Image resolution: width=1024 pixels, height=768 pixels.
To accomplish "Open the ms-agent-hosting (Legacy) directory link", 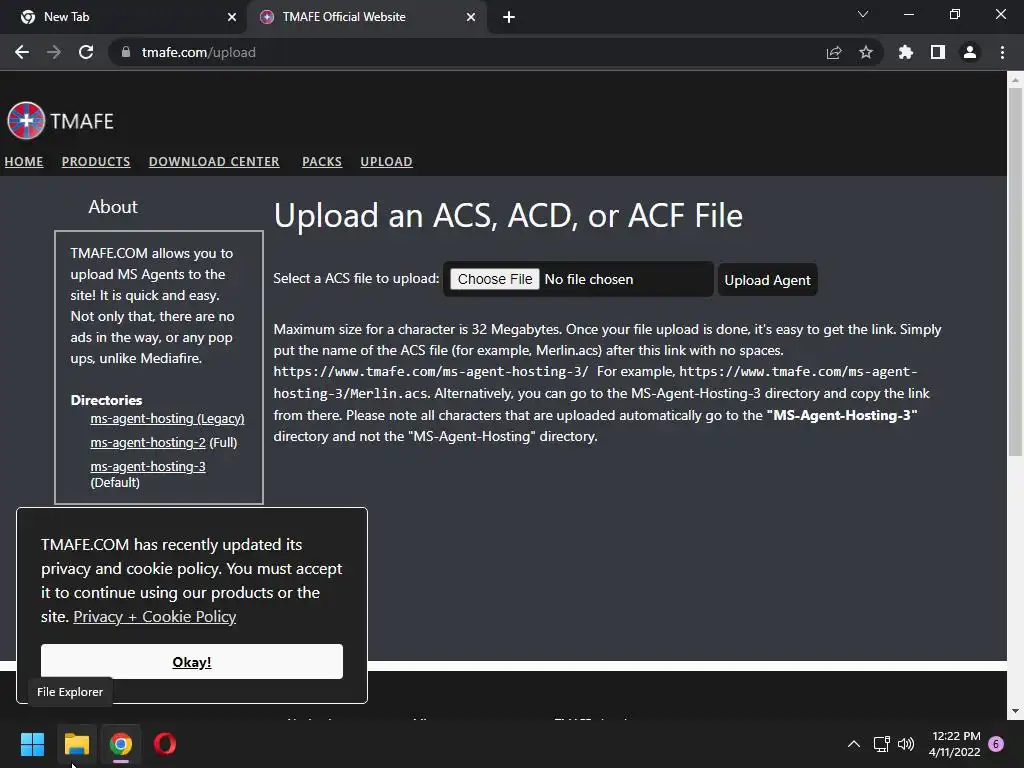I will [167, 419].
